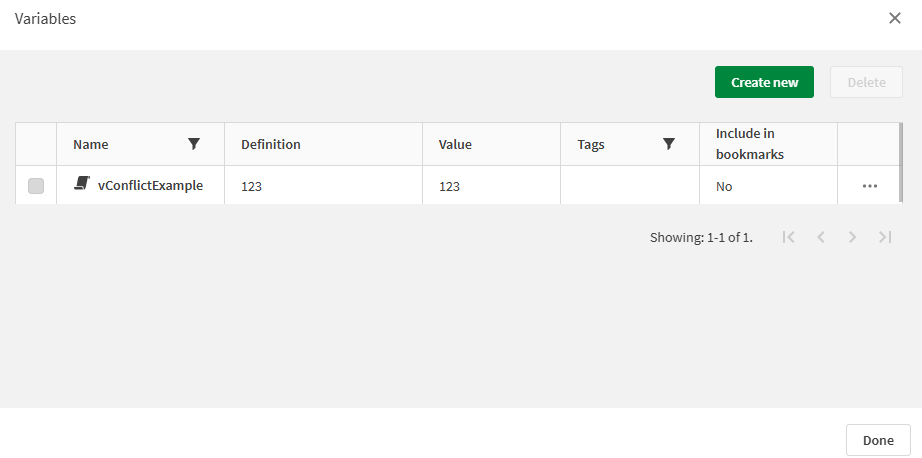This screenshot has height=458, width=922.
Task: Confirm with the Done button
Action: [878, 440]
